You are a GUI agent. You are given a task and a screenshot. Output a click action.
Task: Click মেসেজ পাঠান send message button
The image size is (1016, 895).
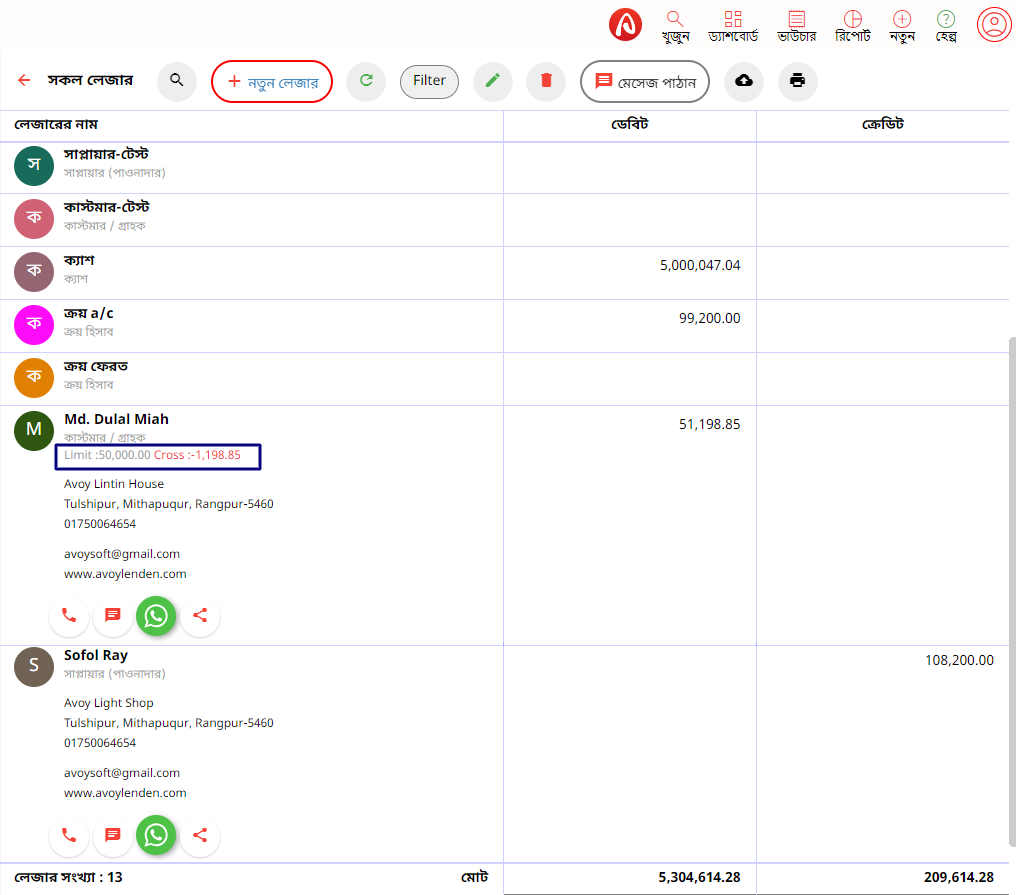pyautogui.click(x=645, y=82)
